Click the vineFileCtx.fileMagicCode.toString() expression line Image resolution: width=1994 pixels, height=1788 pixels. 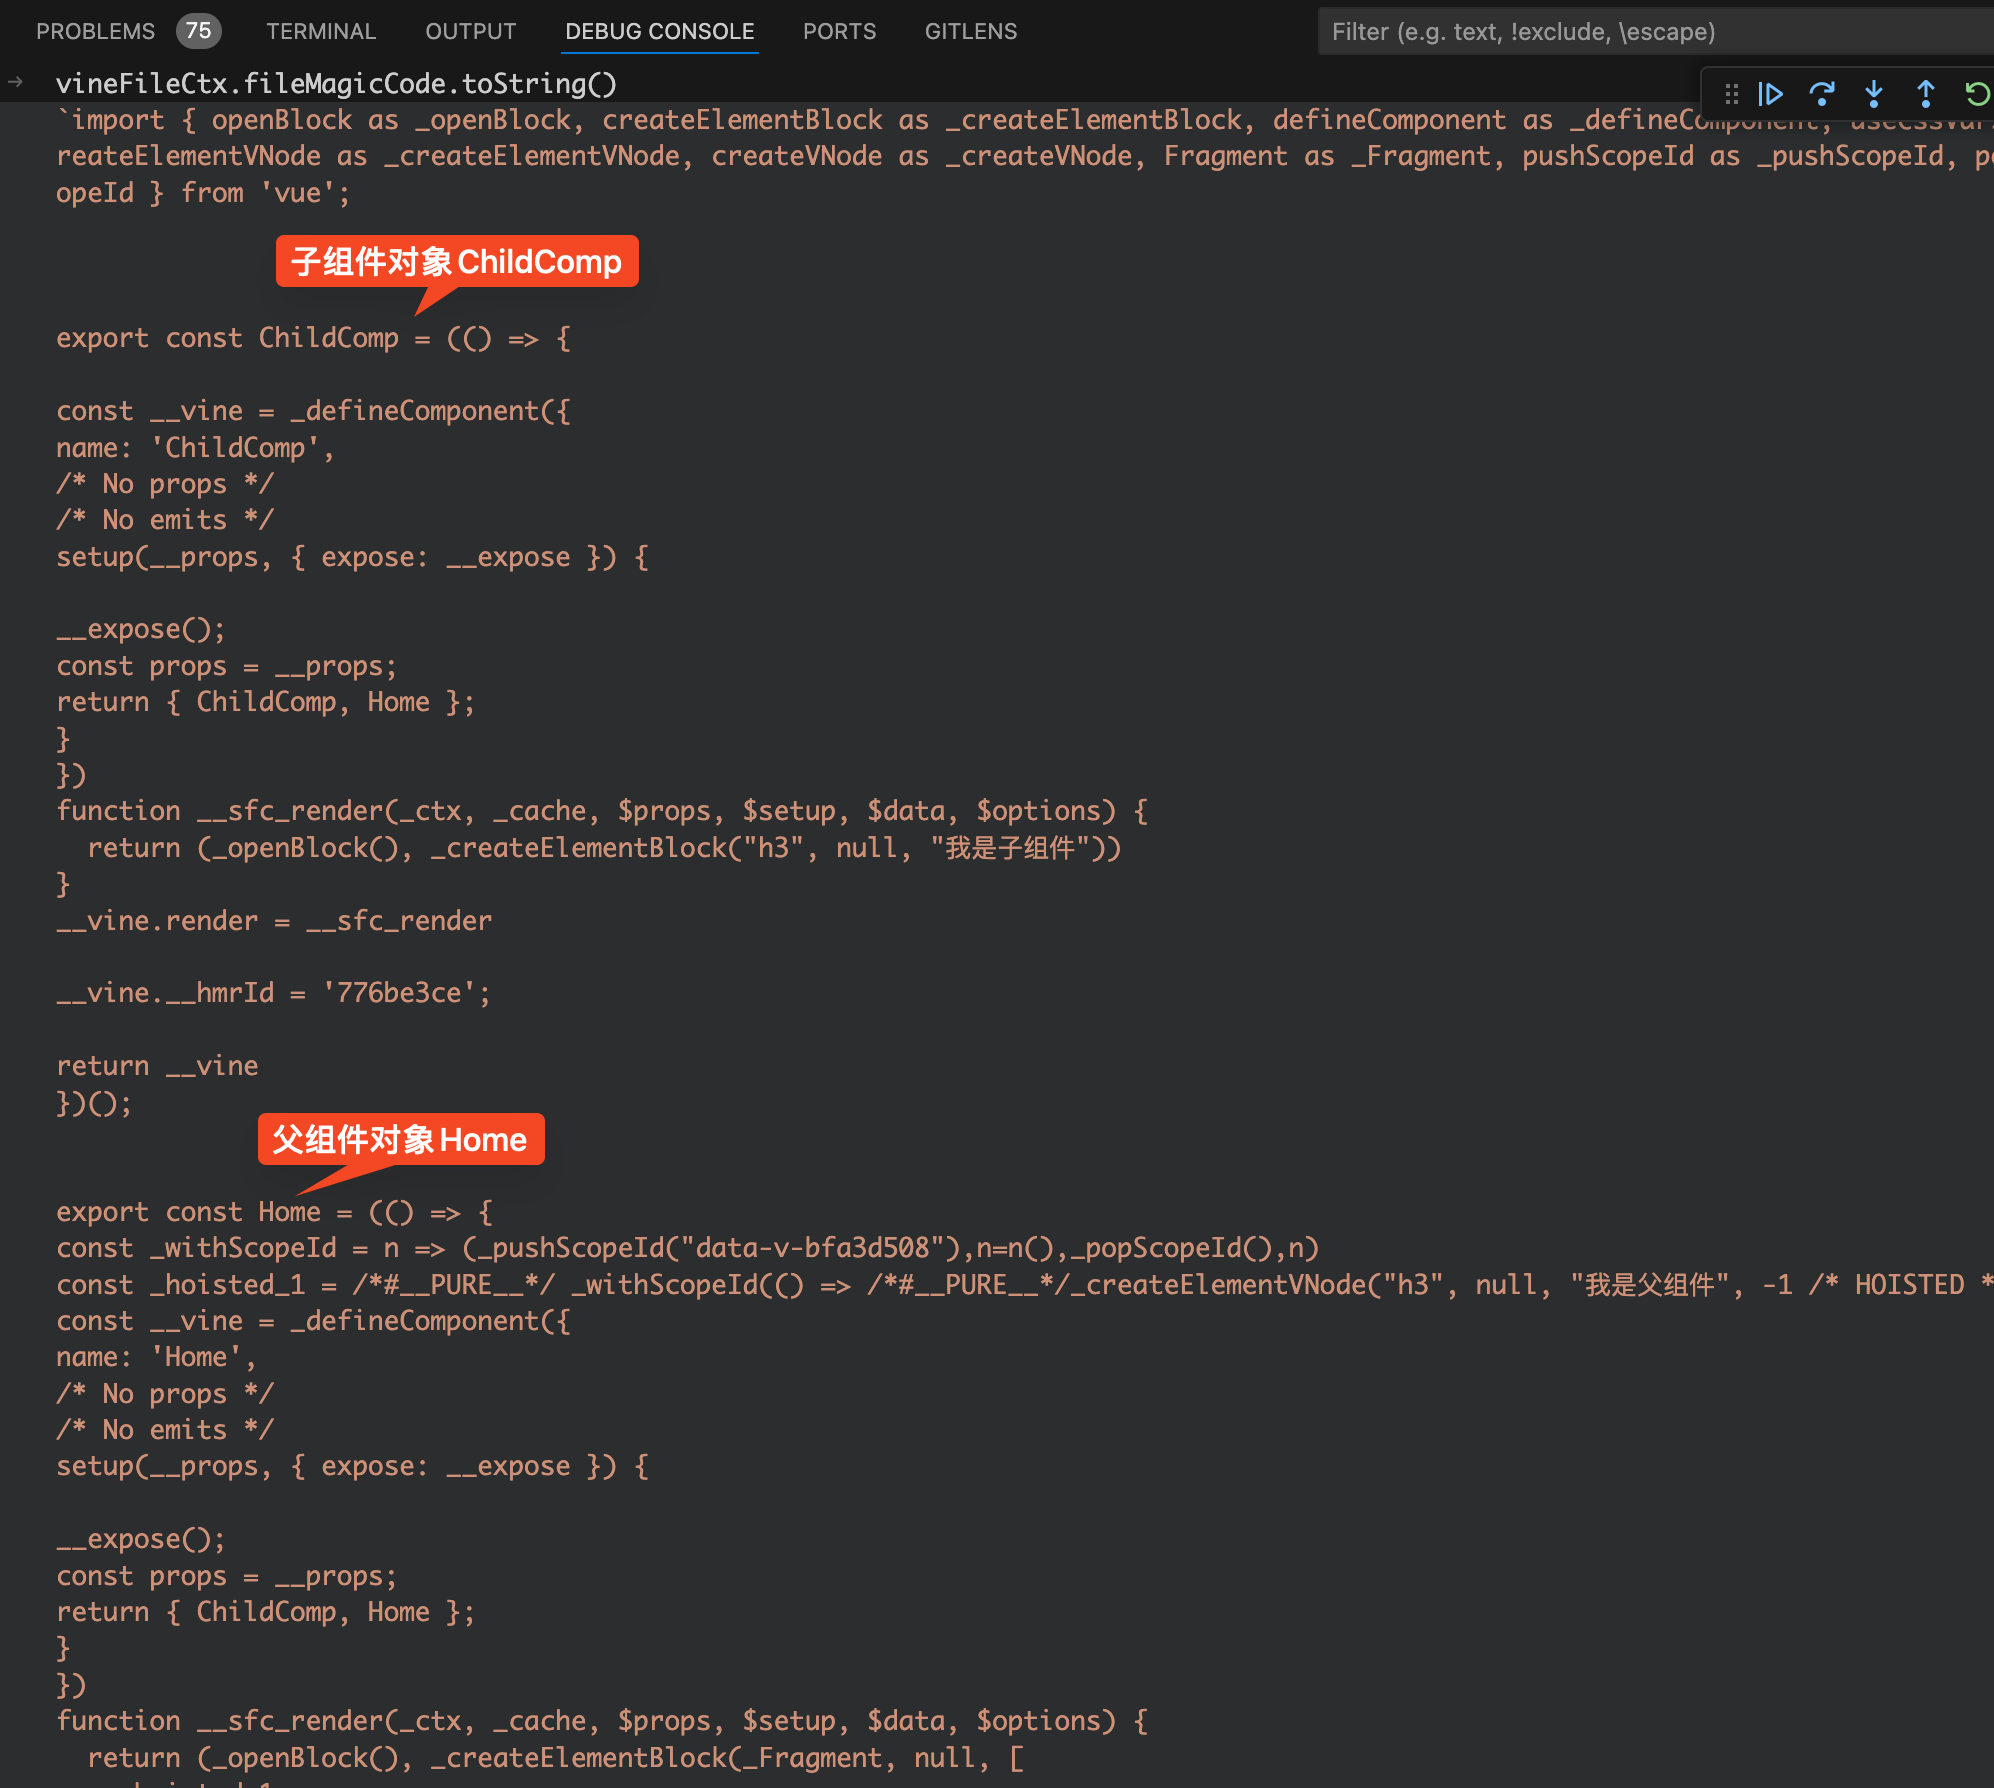pos(336,83)
